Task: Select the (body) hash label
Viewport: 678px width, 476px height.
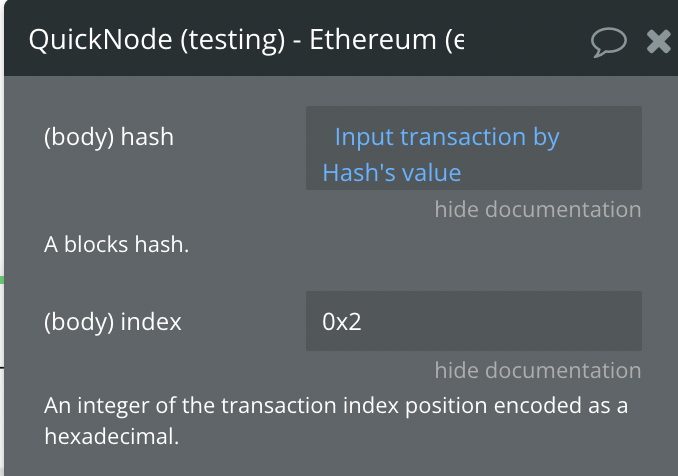Action: tap(109, 137)
